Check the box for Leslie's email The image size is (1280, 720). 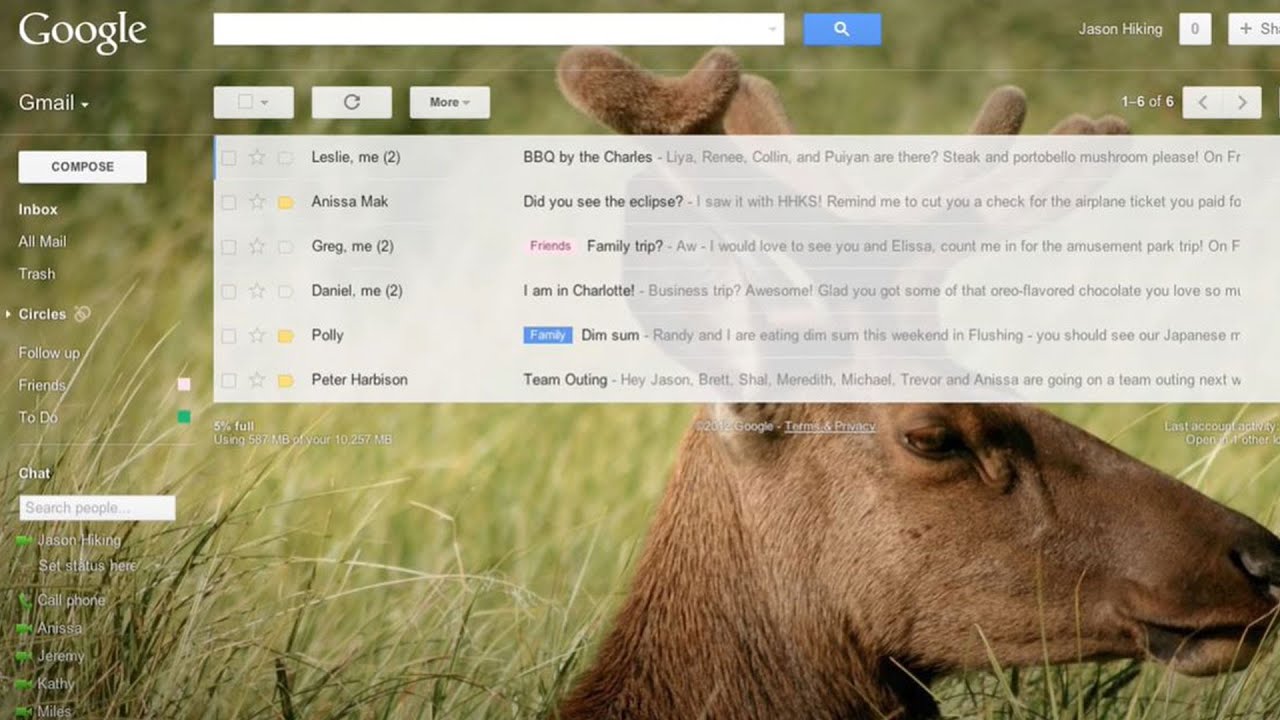coord(229,158)
